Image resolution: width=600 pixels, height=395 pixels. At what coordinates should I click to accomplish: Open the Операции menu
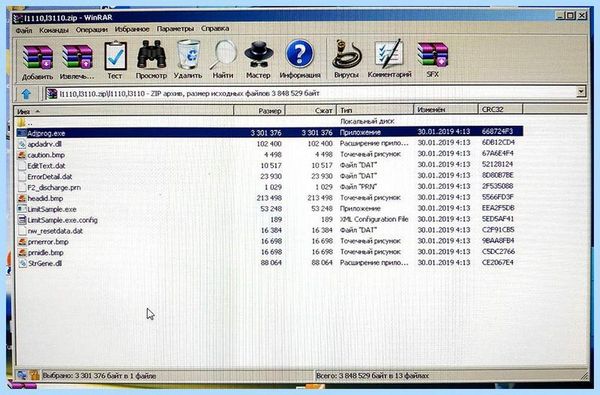pos(91,29)
